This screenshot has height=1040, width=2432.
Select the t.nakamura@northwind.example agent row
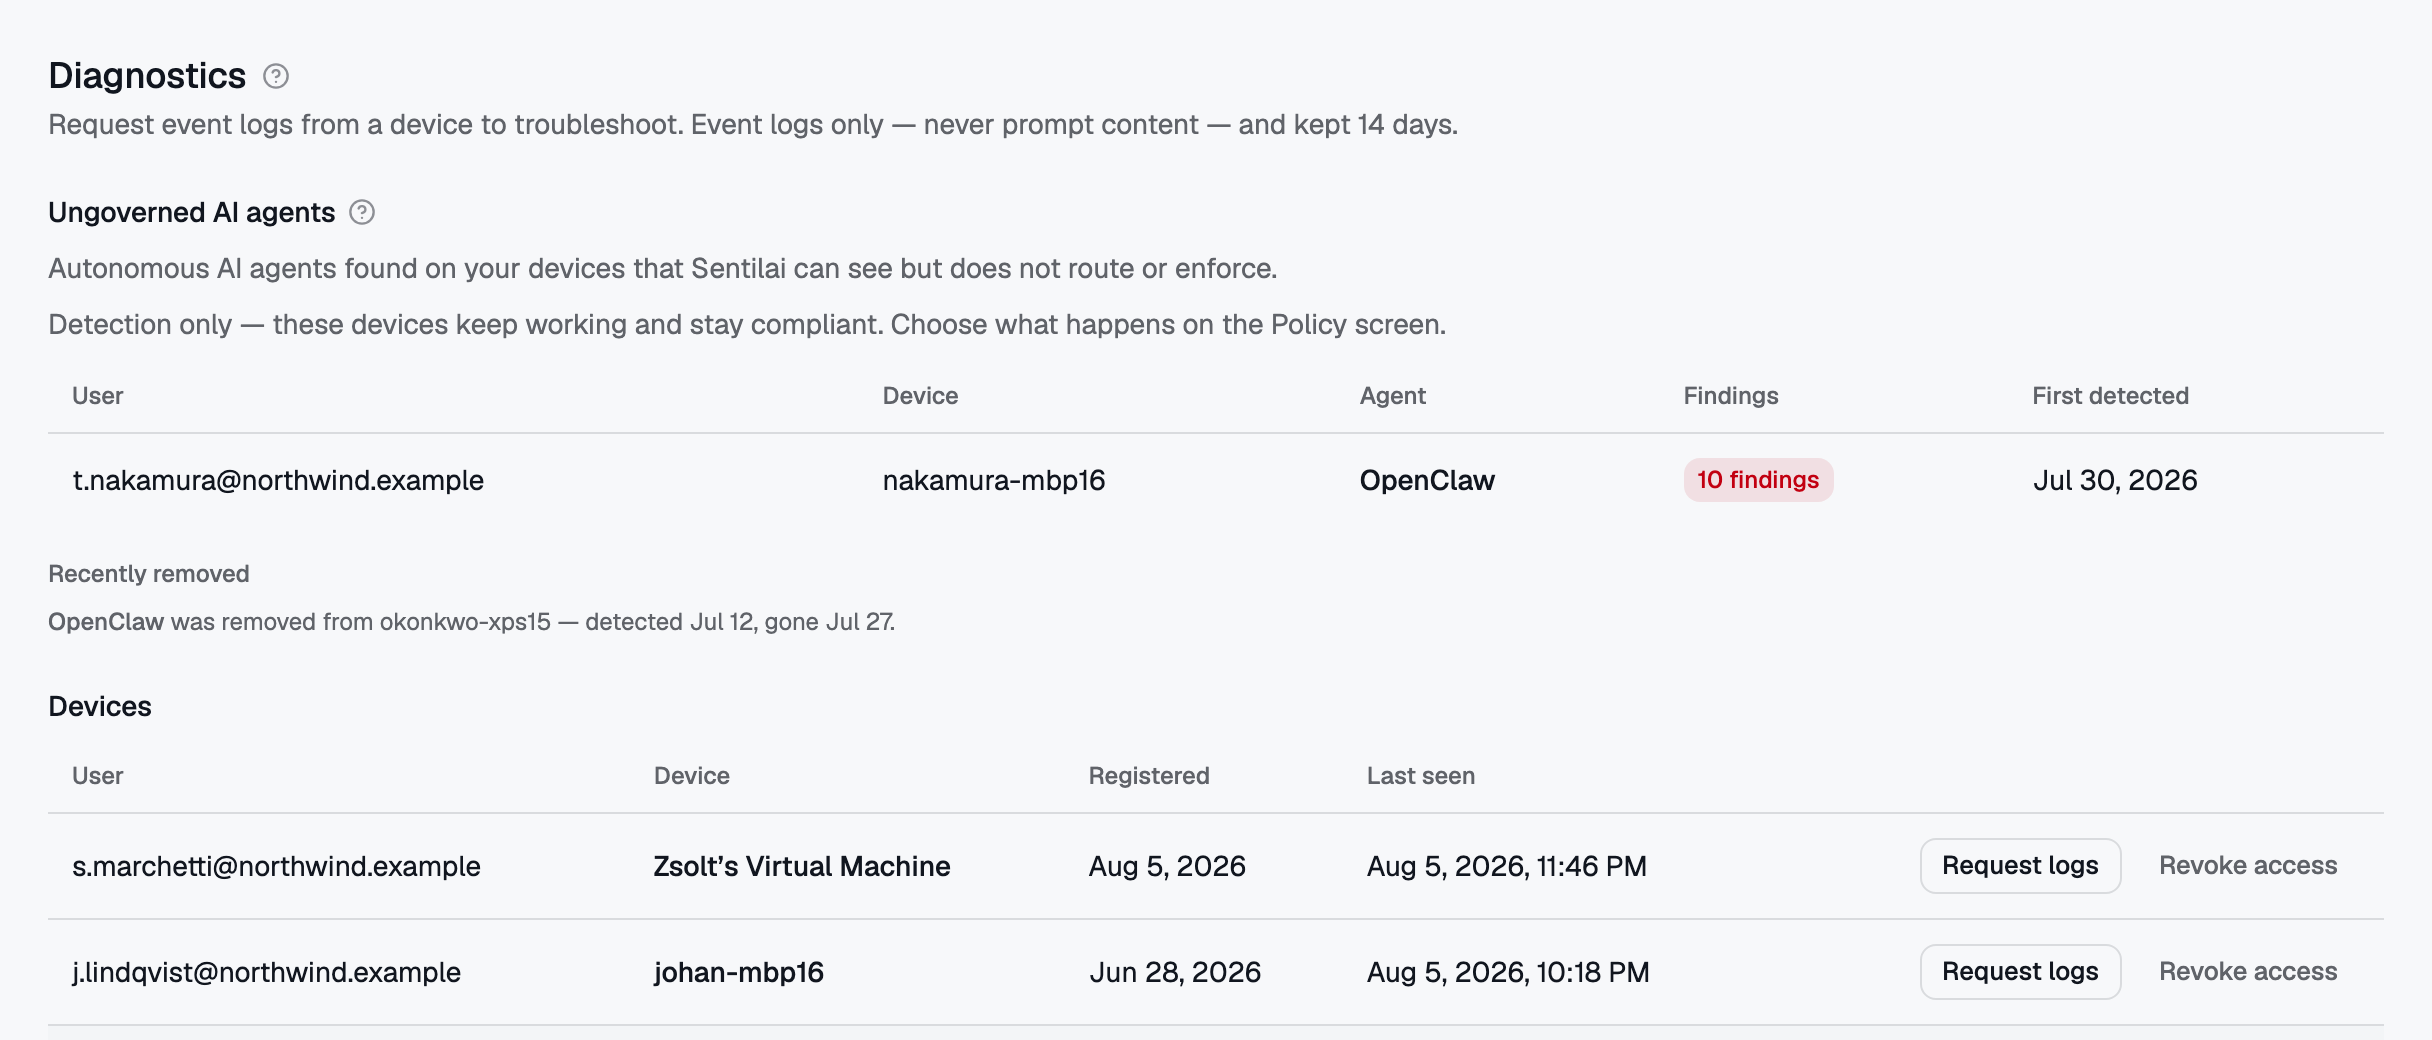pyautogui.click(x=1216, y=480)
